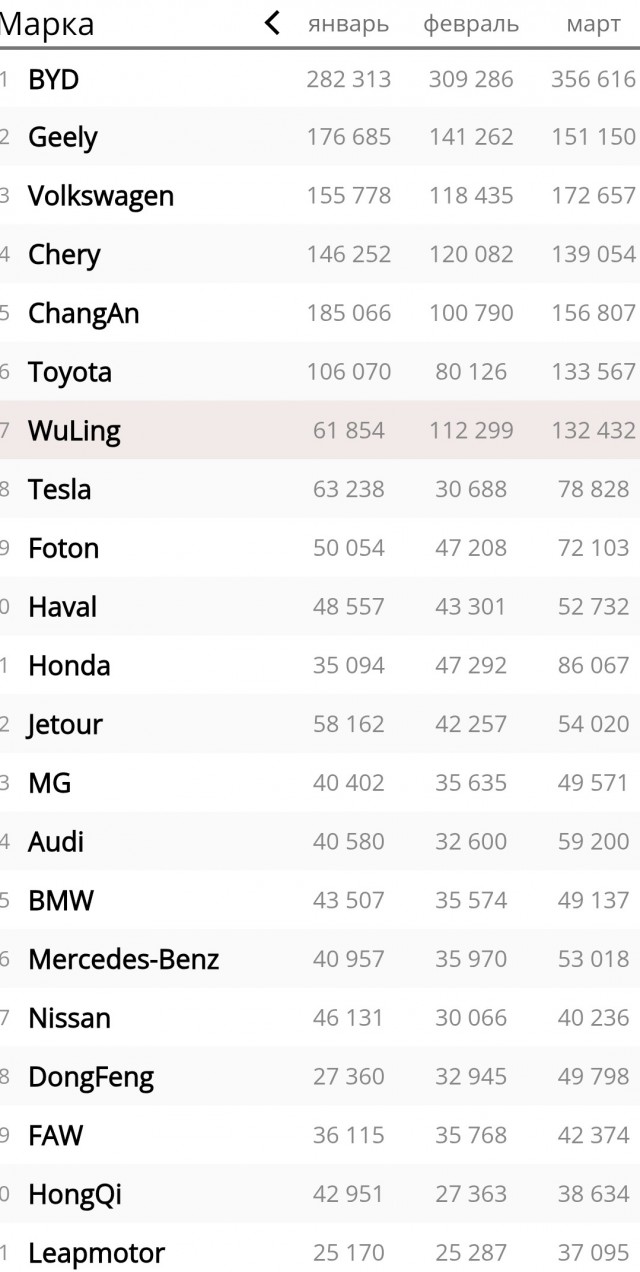
Task: Select the Toyota brand row
Action: [x=70, y=373]
